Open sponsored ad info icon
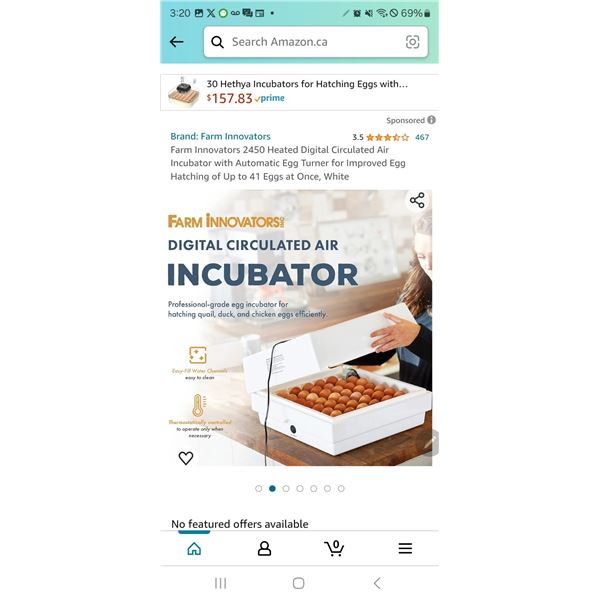This screenshot has width=600, height=600. [431, 120]
